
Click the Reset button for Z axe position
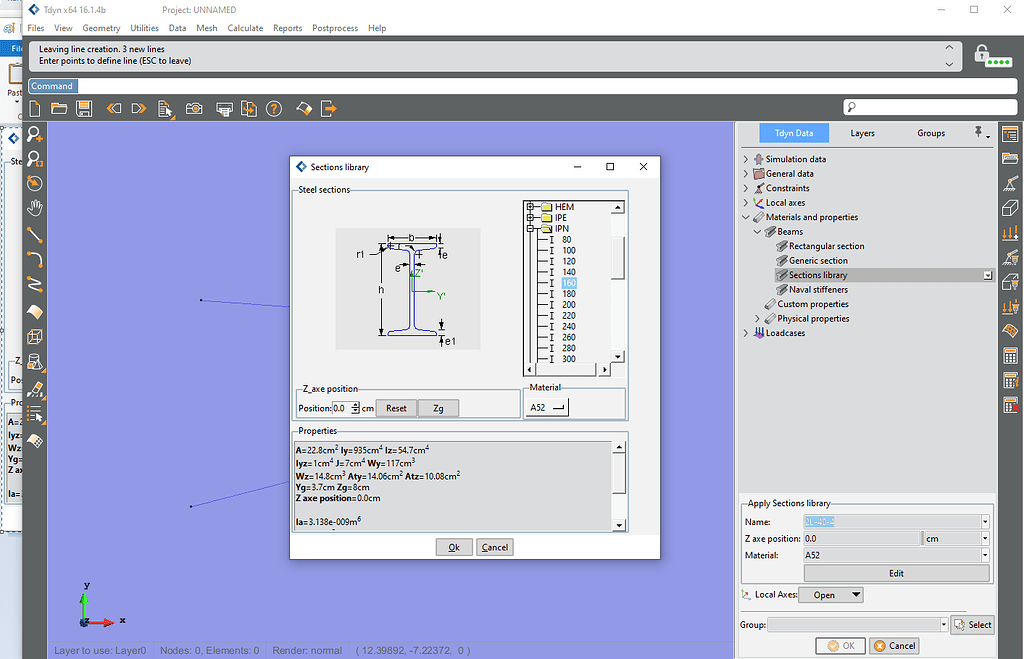point(396,408)
